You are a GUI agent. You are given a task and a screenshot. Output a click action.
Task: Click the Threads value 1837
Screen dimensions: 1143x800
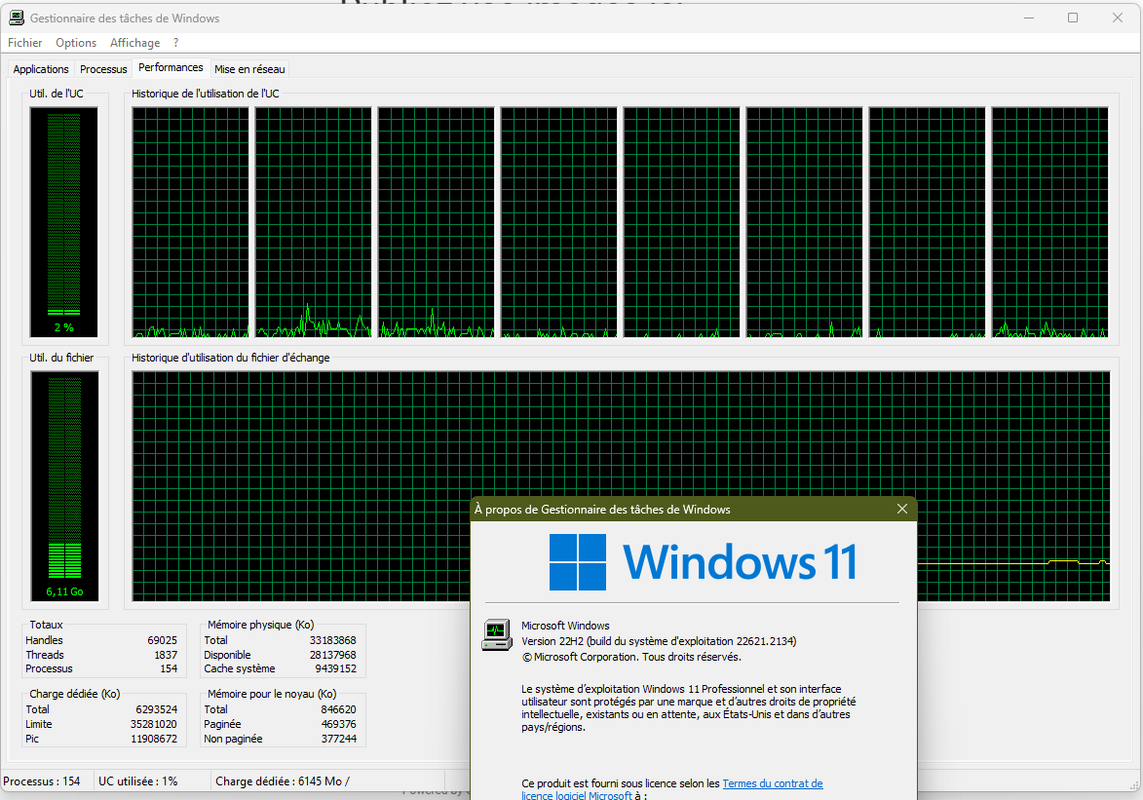pos(165,655)
